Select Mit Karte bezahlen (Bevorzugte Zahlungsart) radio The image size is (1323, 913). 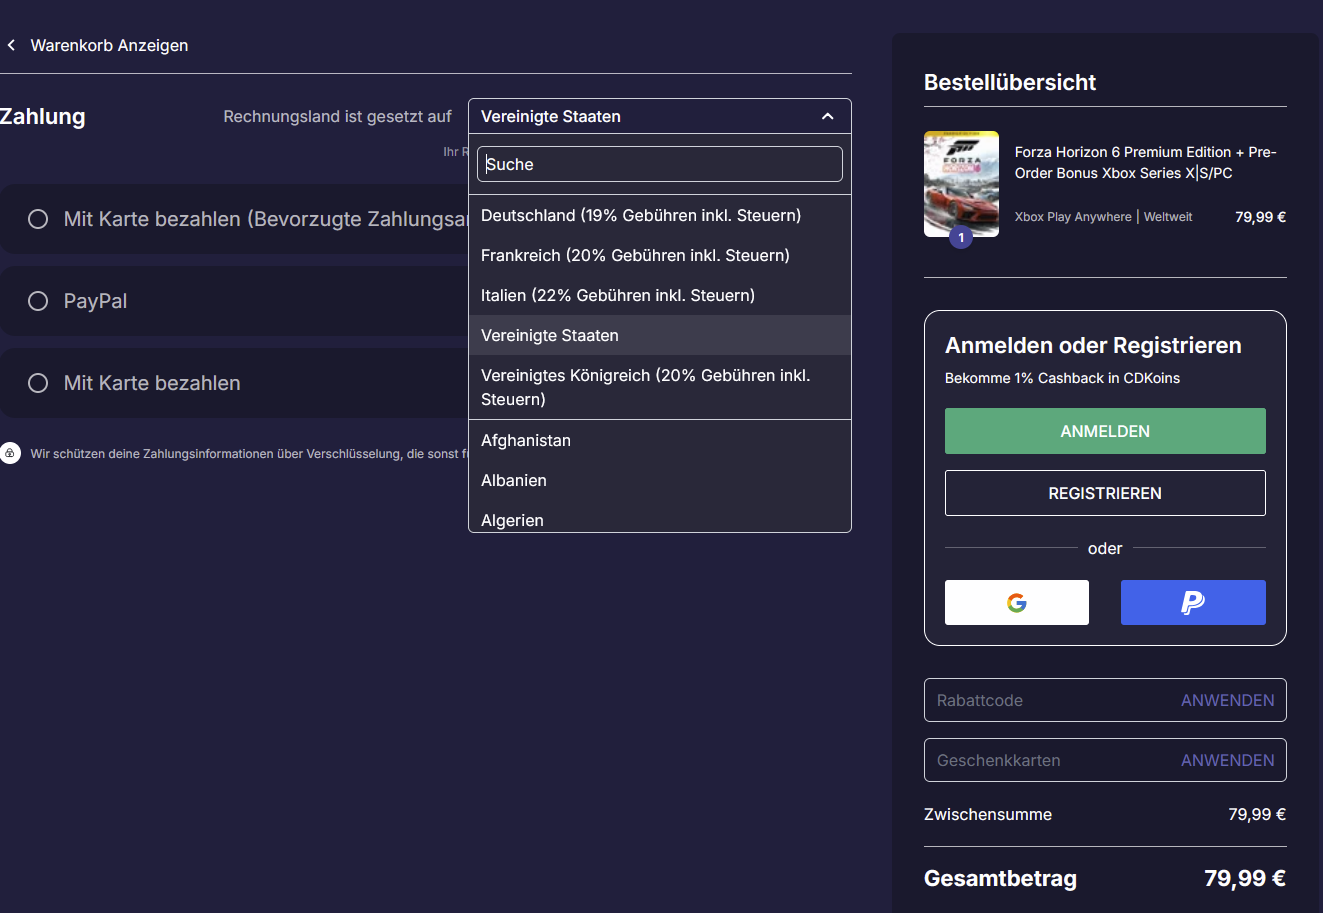click(x=38, y=219)
